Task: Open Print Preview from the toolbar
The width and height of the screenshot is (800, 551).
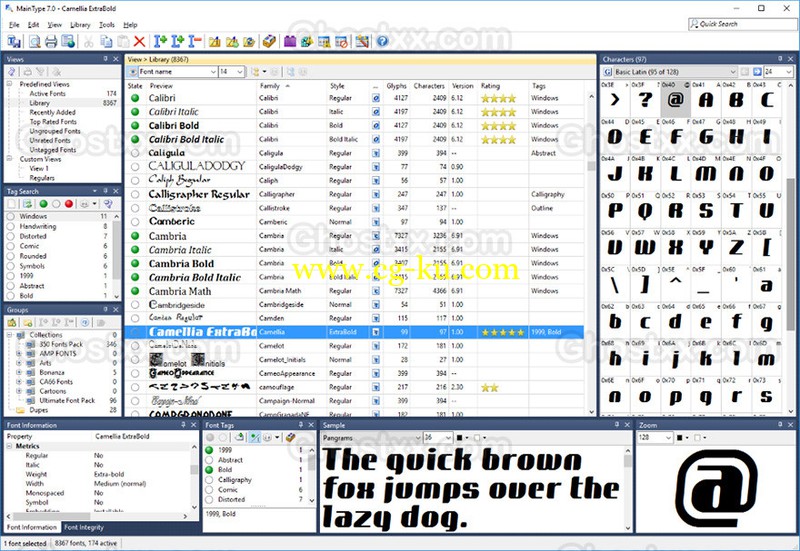Action: [x=34, y=41]
